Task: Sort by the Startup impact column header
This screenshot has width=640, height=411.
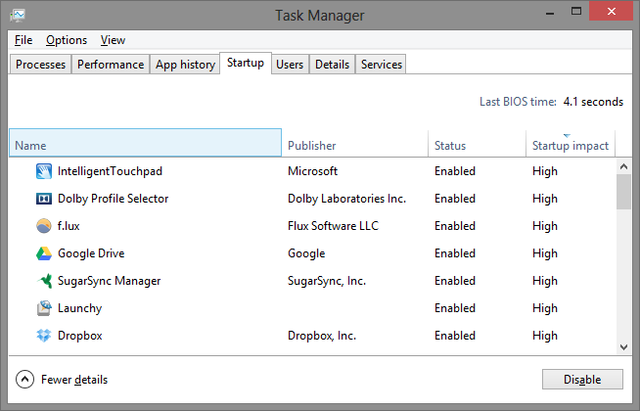Action: 570,143
